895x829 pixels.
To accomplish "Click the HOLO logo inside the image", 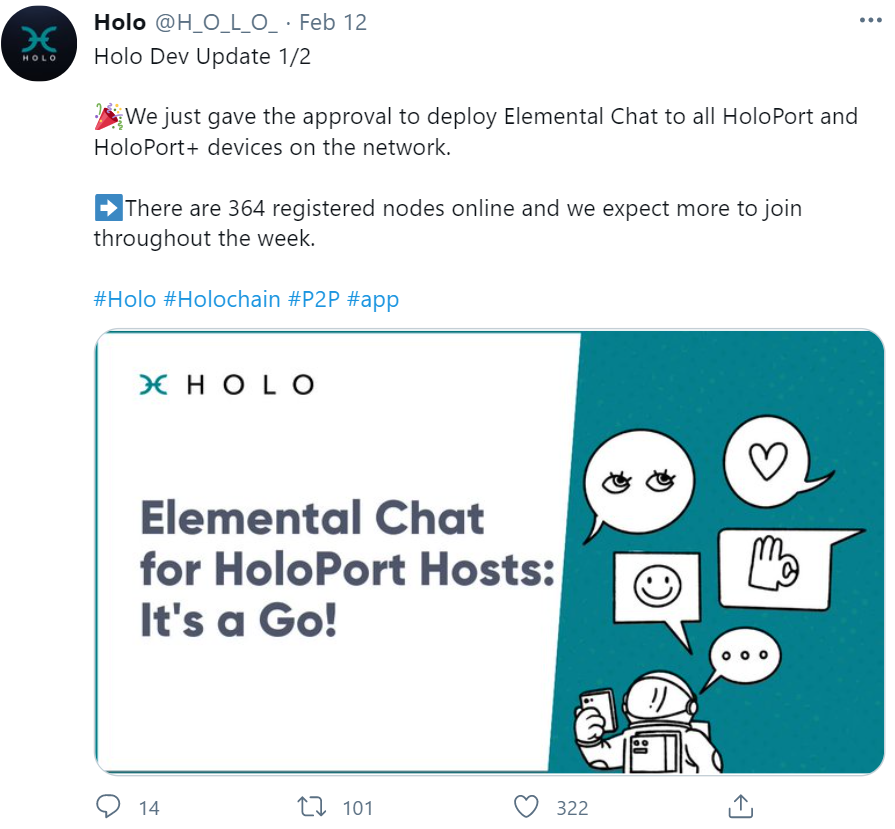I will (227, 385).
